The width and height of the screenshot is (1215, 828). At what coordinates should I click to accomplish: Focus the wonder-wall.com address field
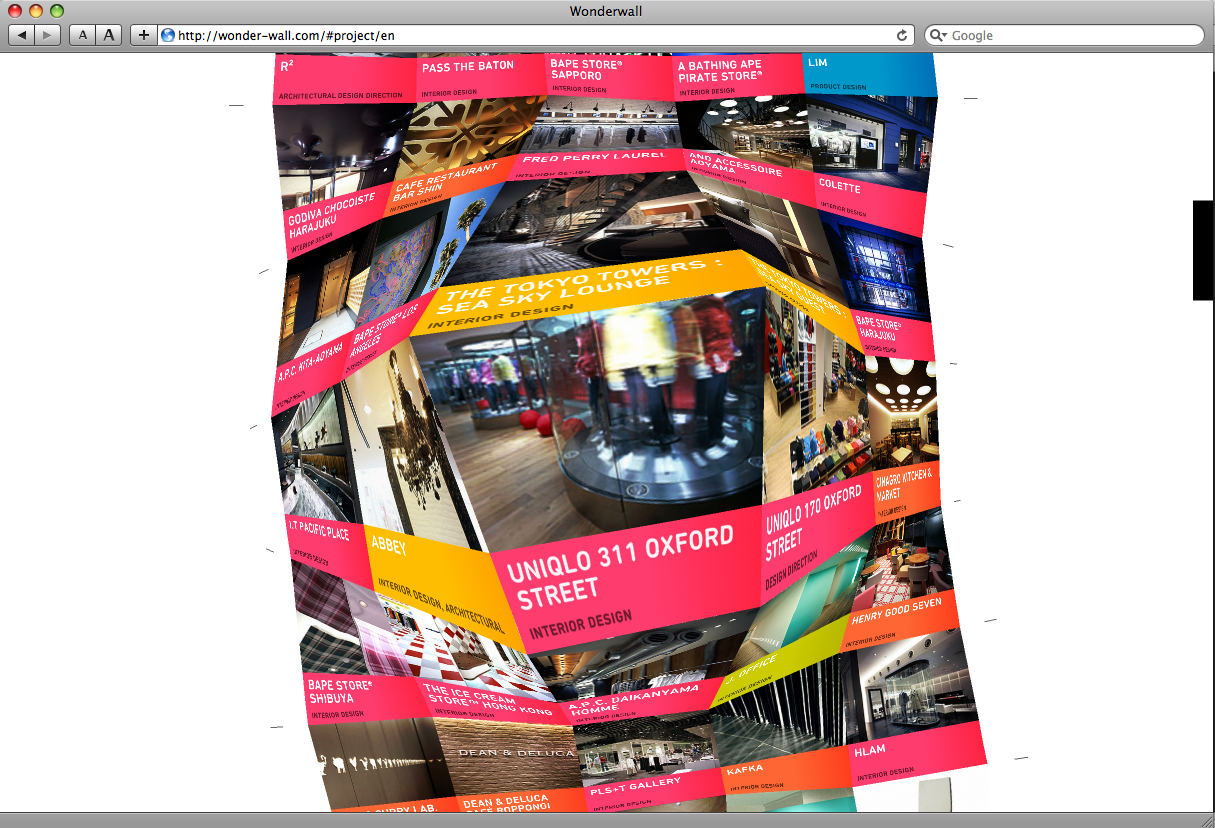click(x=535, y=35)
